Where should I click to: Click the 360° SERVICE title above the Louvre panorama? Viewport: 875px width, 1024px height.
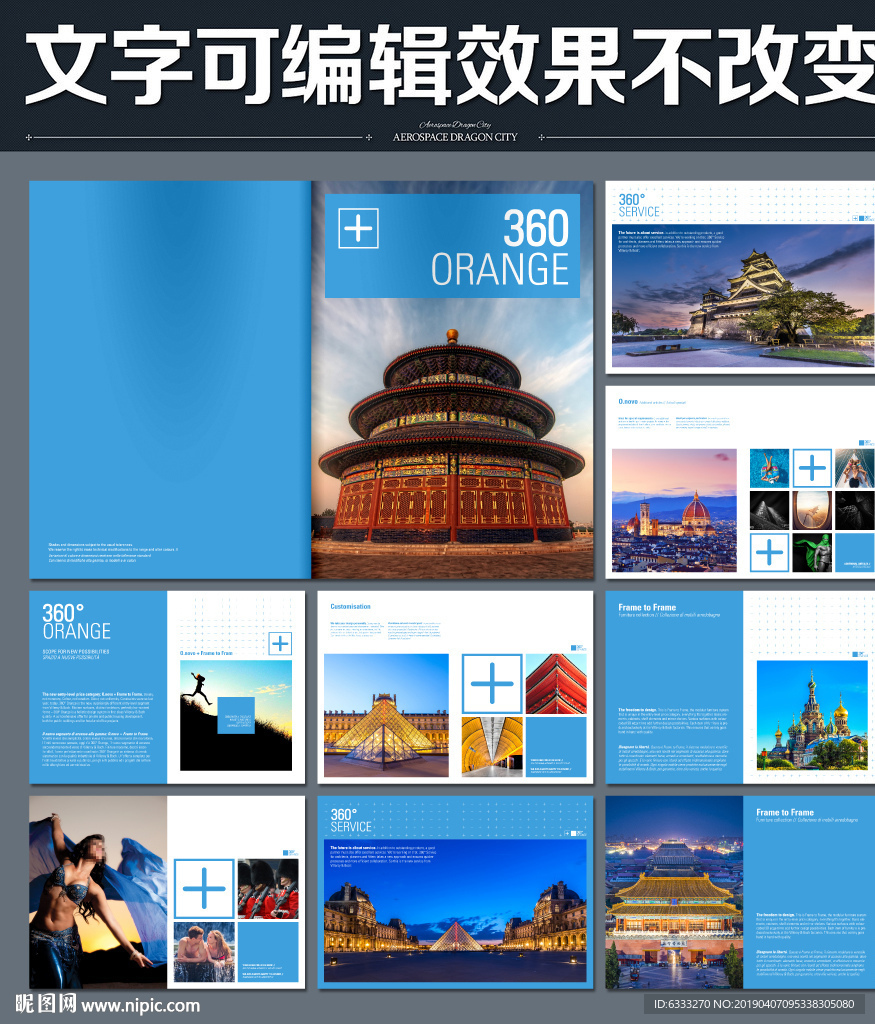click(351, 820)
